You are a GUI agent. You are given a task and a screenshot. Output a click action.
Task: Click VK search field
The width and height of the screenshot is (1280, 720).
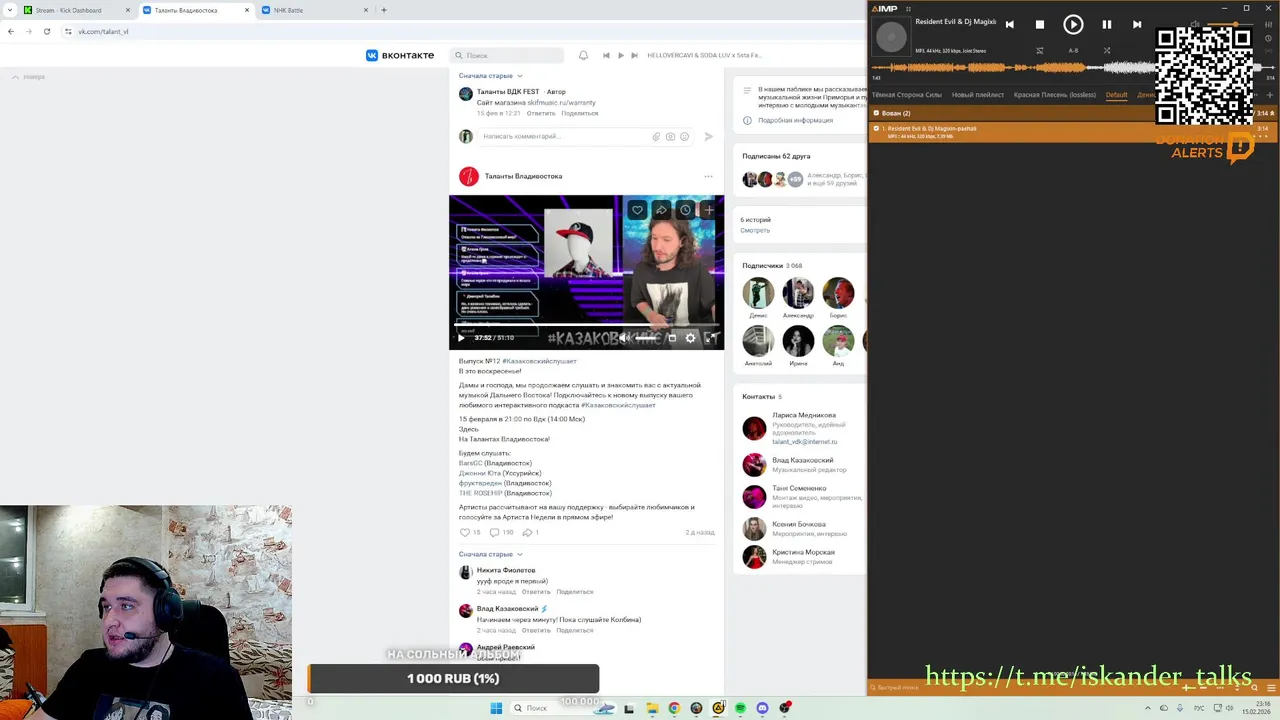pos(507,55)
